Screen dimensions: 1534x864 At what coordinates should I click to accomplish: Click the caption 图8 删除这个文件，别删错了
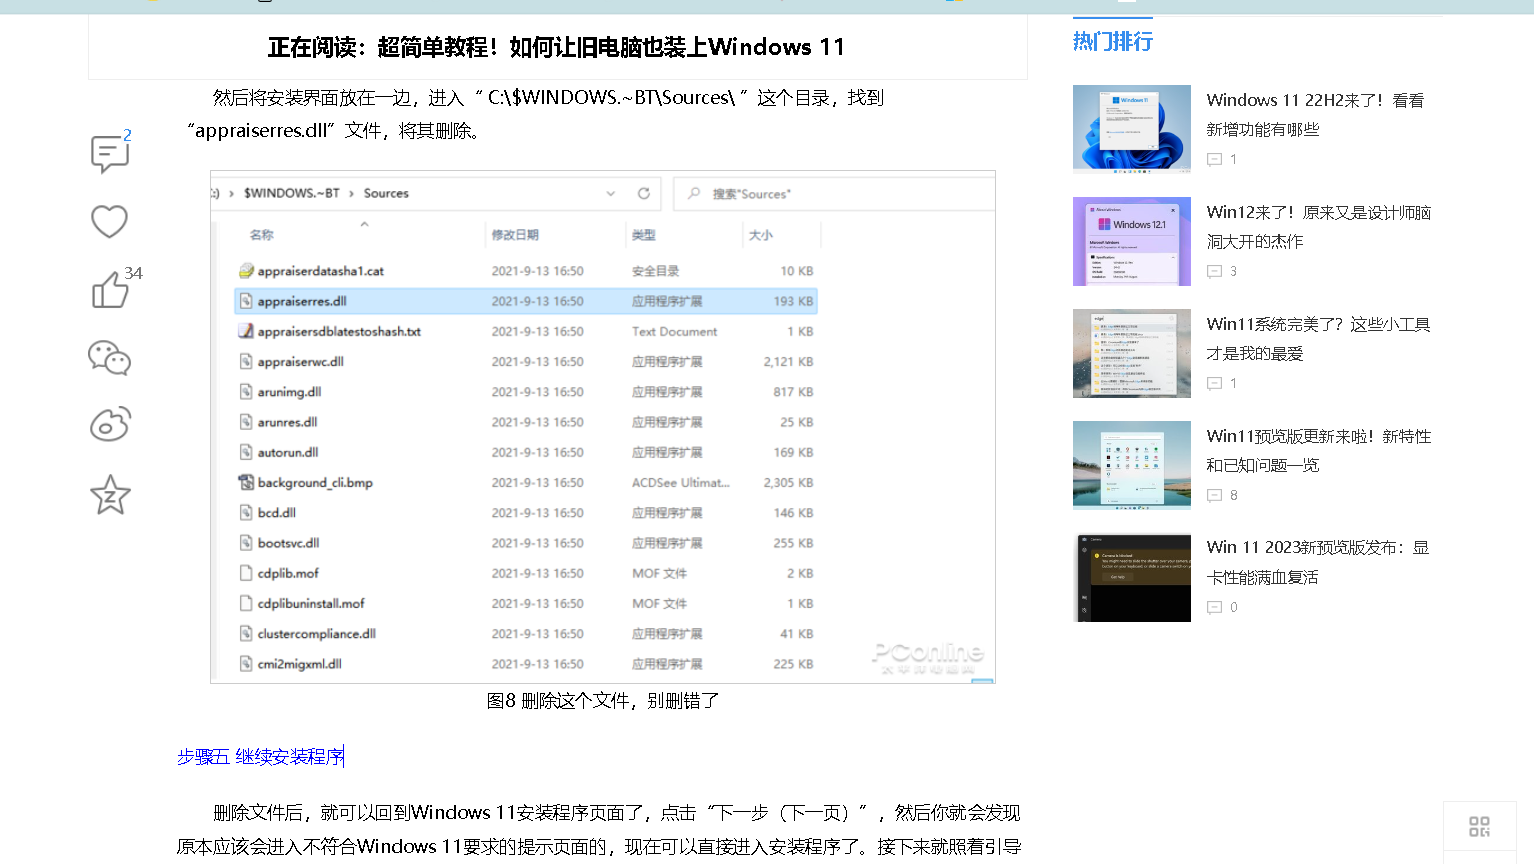(603, 701)
